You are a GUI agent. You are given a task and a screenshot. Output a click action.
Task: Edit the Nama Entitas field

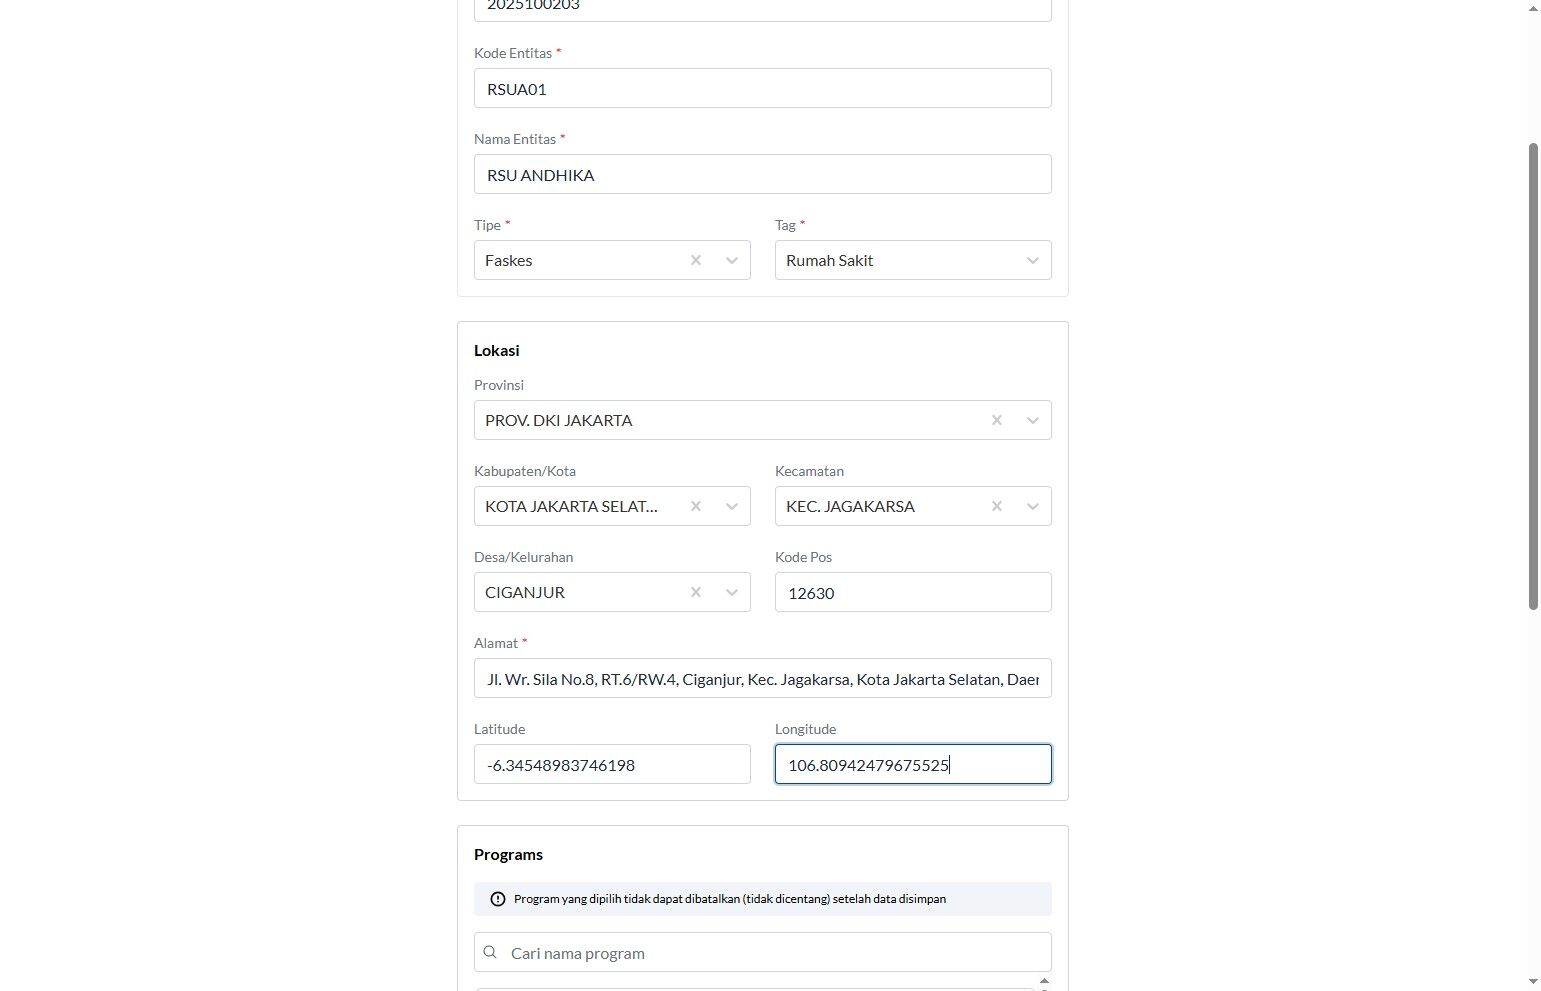(762, 174)
